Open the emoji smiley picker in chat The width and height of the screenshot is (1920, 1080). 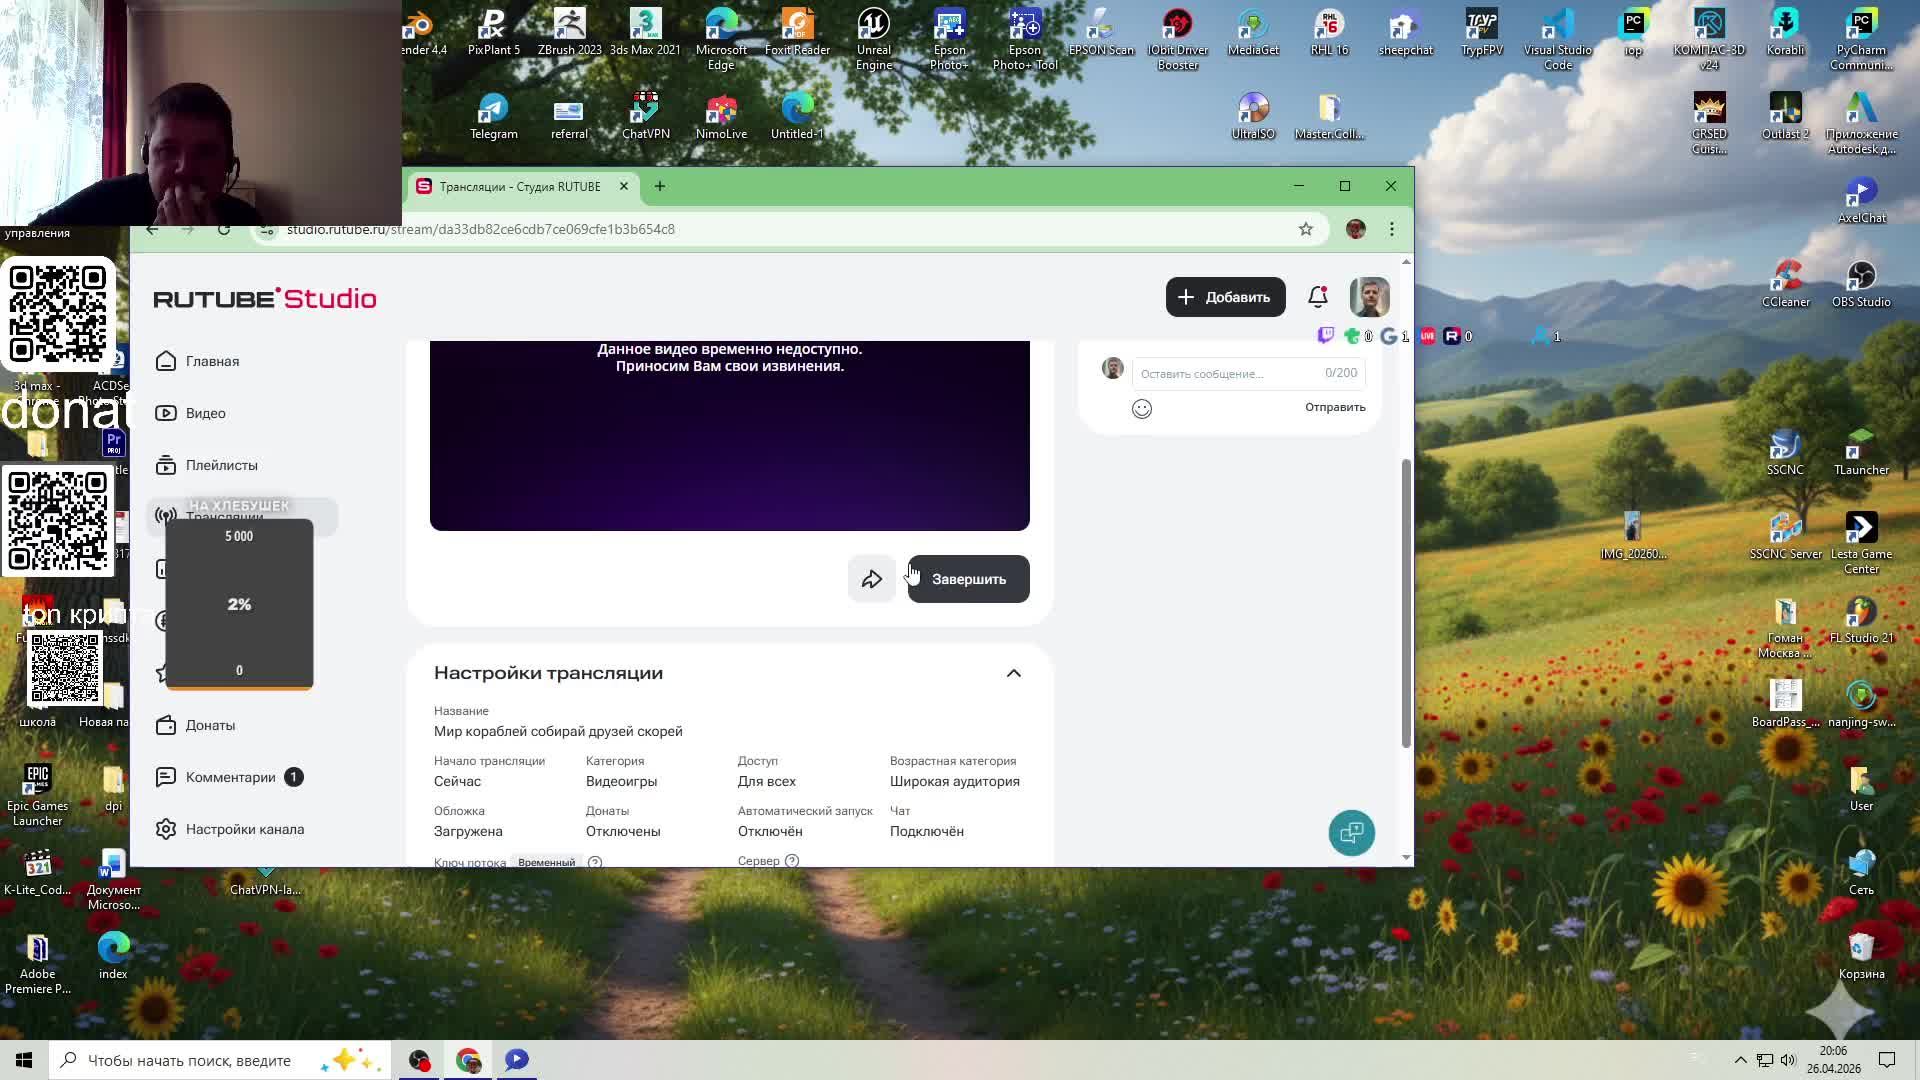[x=1141, y=408]
